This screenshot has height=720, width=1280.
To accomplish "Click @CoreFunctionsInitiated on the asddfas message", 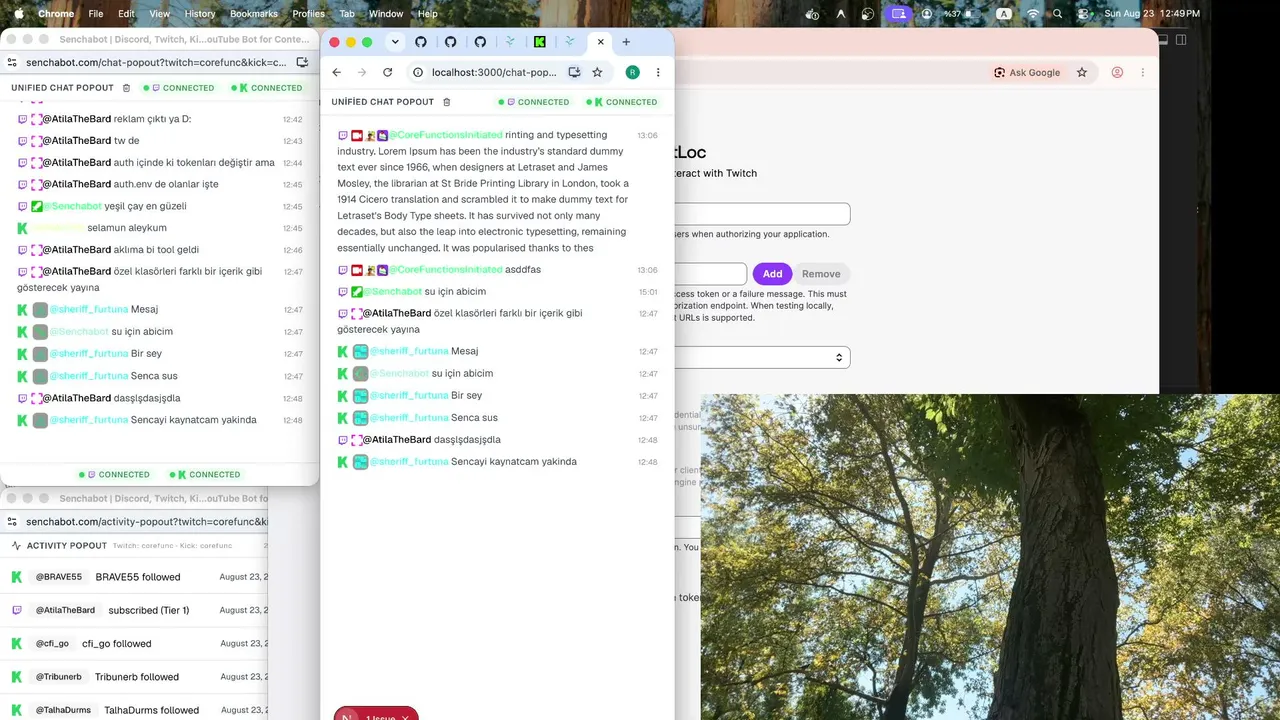I will tap(445, 270).
